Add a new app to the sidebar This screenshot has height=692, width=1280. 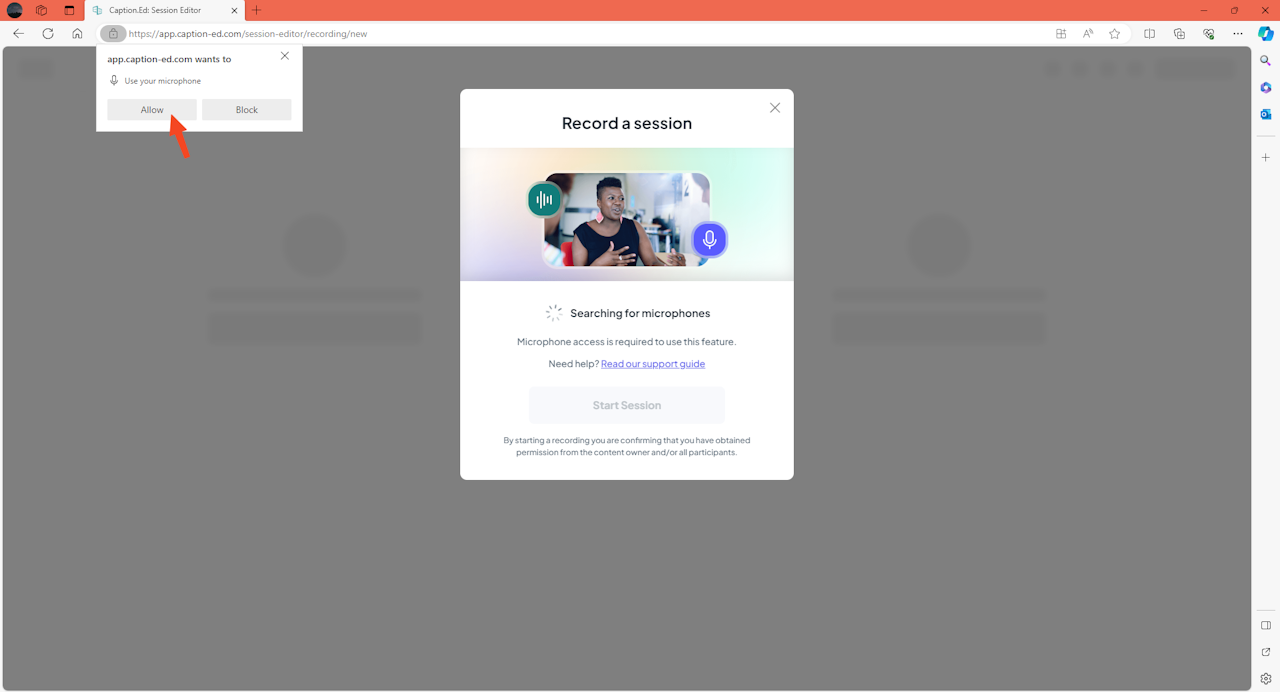pos(1266,158)
